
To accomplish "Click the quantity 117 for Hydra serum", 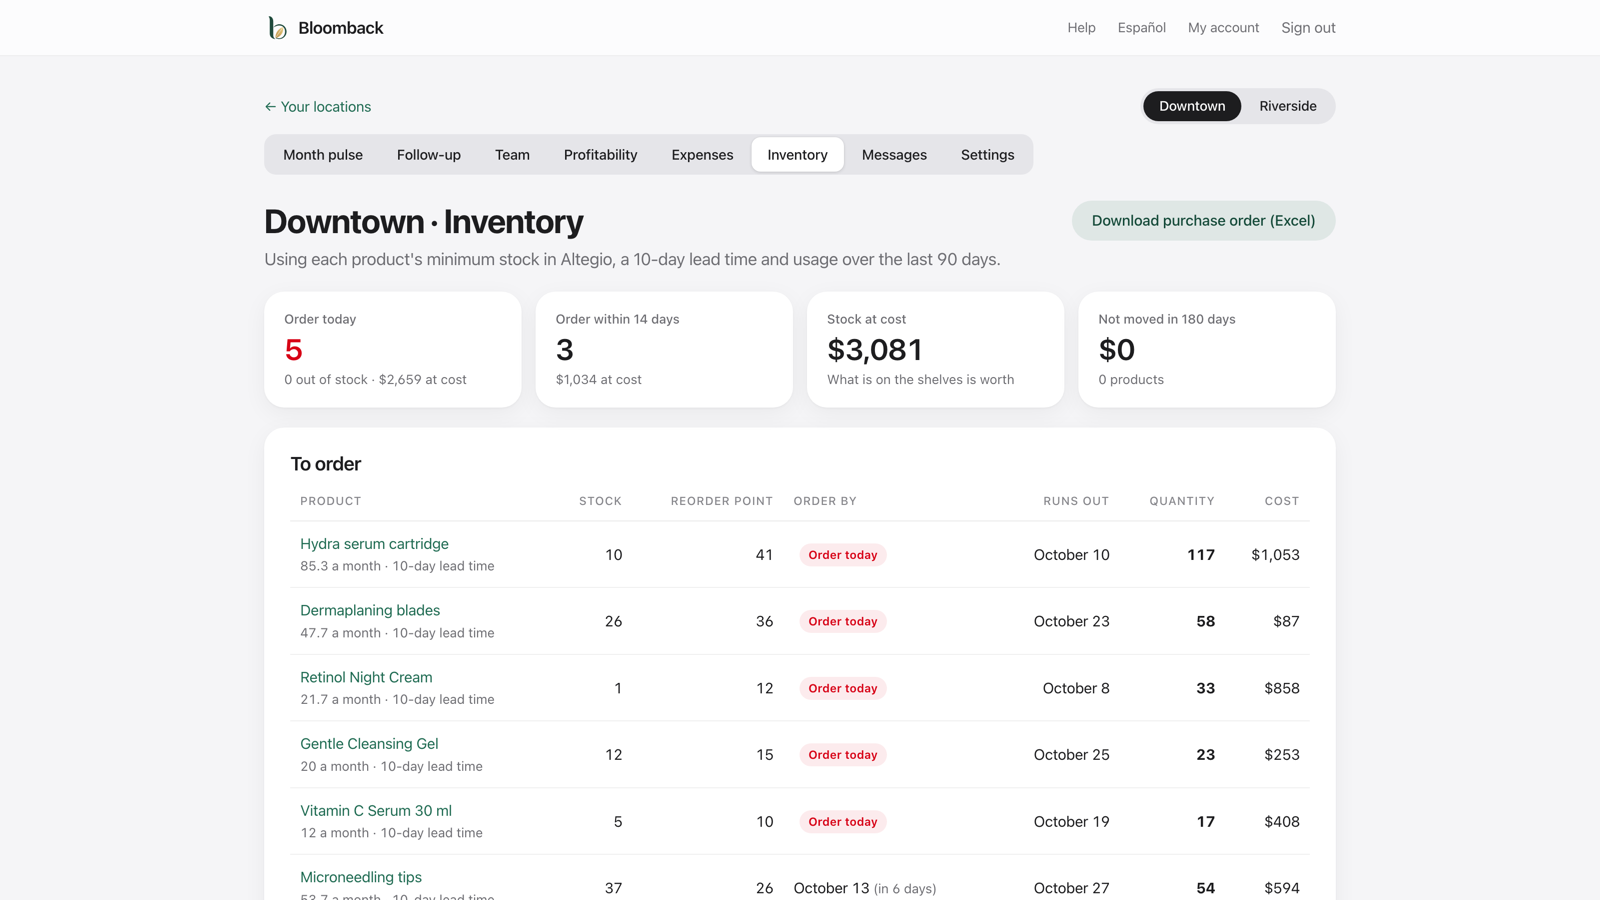I will (x=1201, y=555).
